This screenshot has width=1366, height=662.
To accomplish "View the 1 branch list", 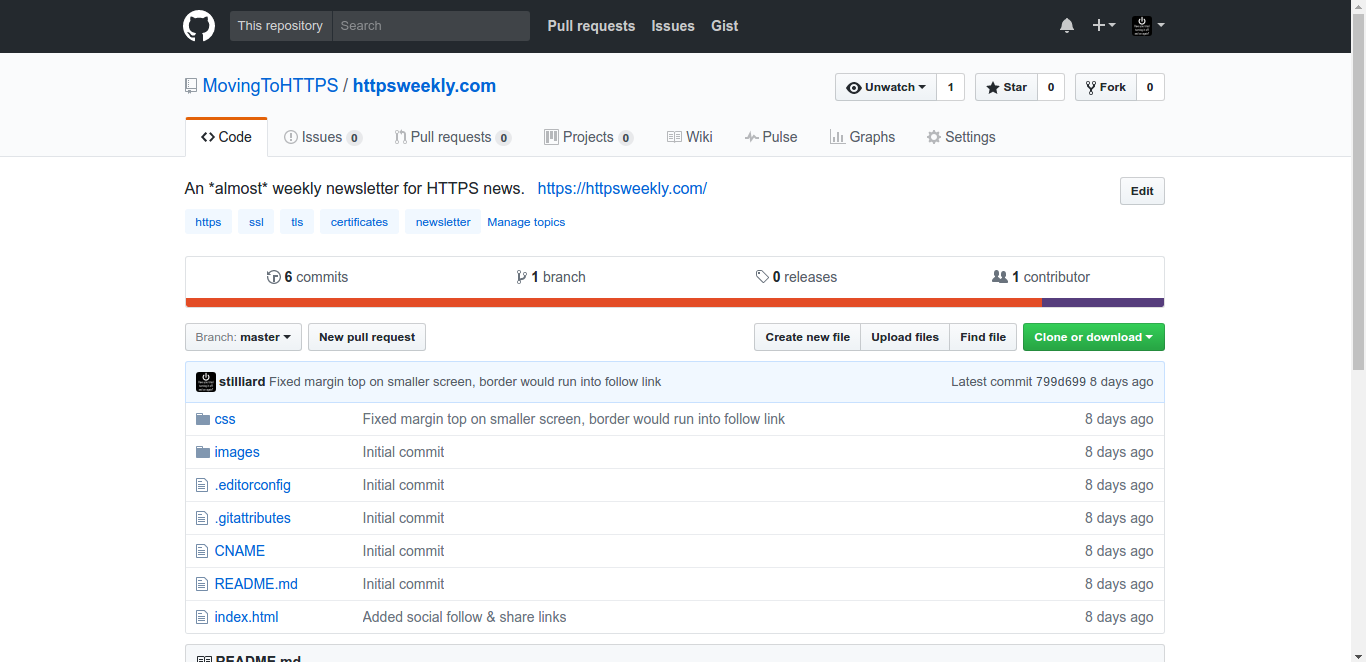I will 551,277.
